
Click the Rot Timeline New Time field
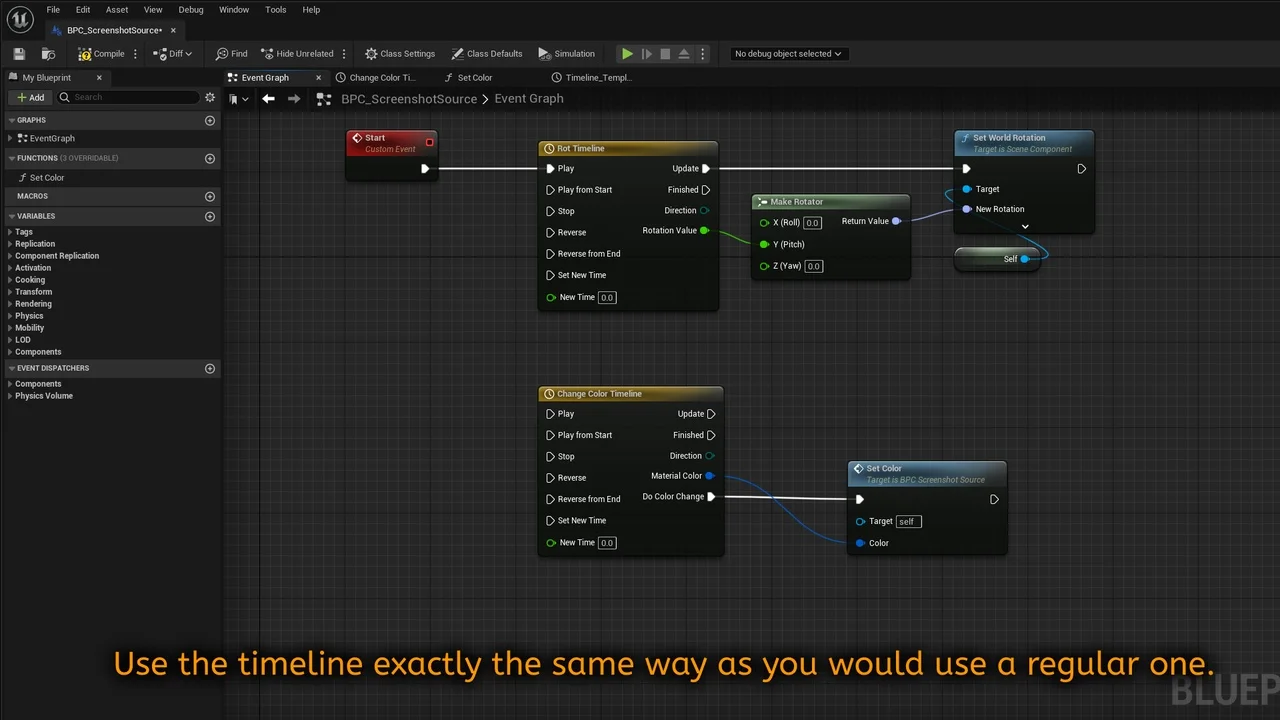[607, 297]
